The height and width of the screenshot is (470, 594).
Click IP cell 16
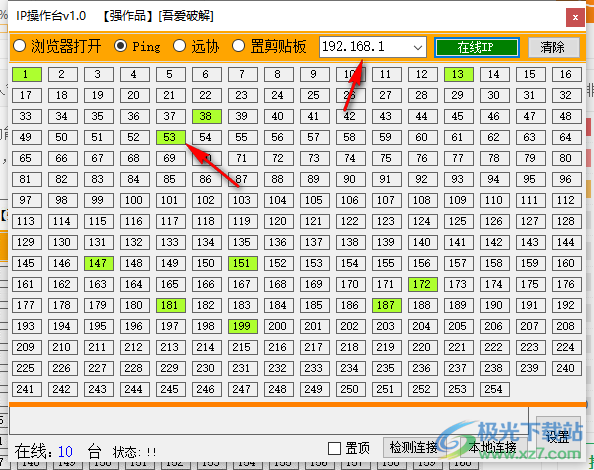[x=566, y=74]
